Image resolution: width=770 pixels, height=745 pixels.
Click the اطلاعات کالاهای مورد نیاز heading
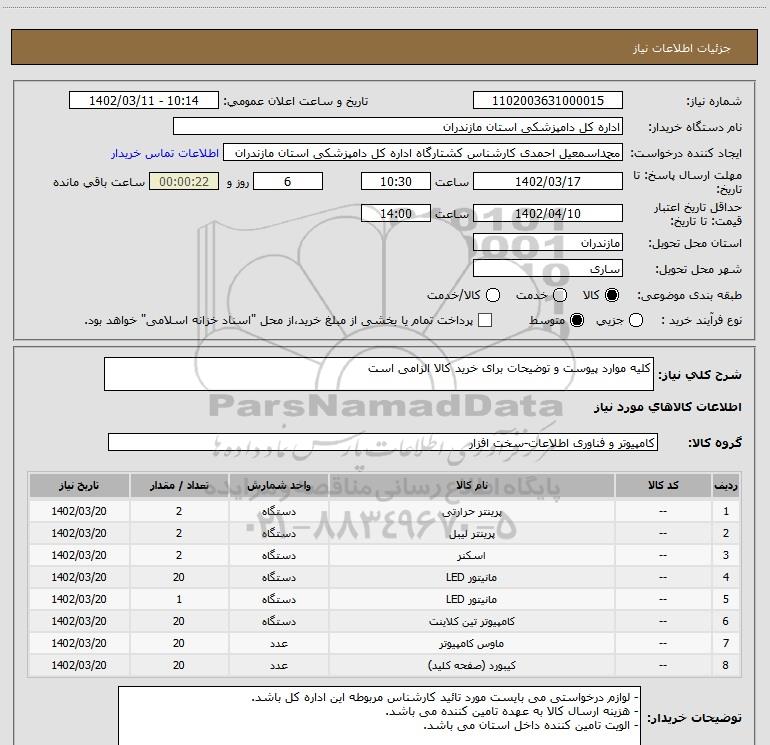point(667,407)
